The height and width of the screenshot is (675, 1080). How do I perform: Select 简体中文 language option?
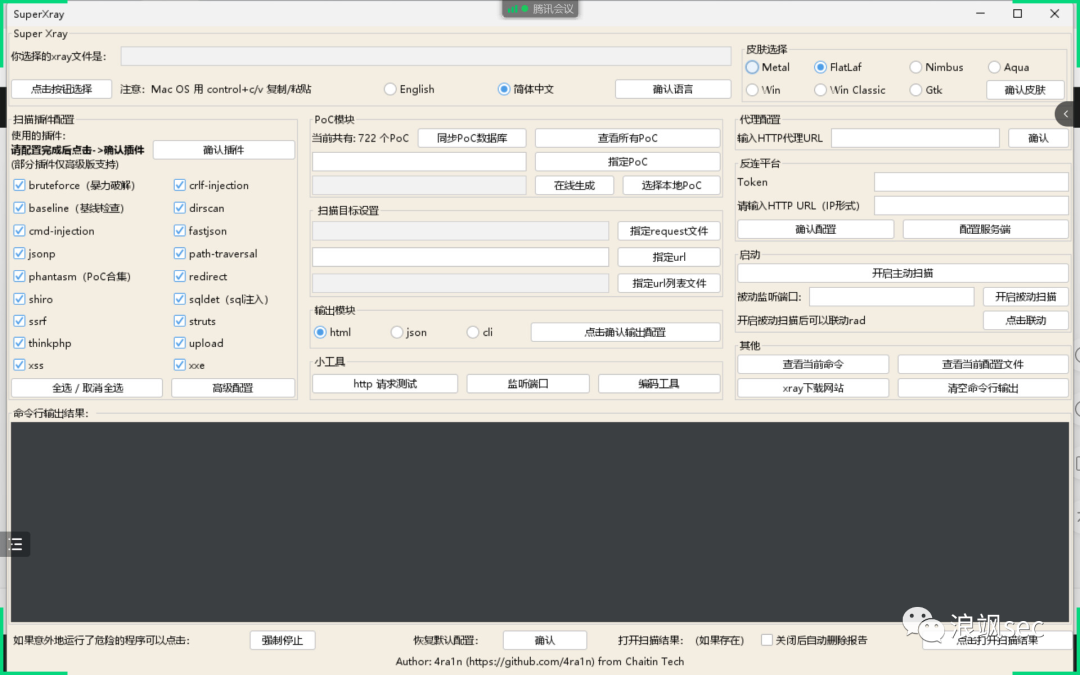pyautogui.click(x=504, y=89)
